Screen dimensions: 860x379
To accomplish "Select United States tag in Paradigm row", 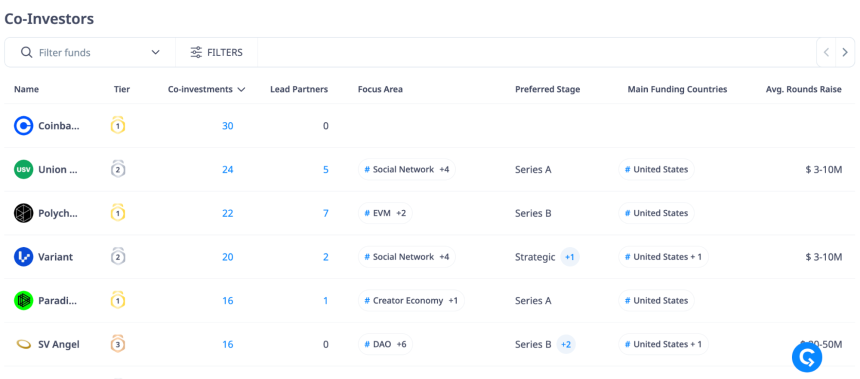I will tap(657, 301).
